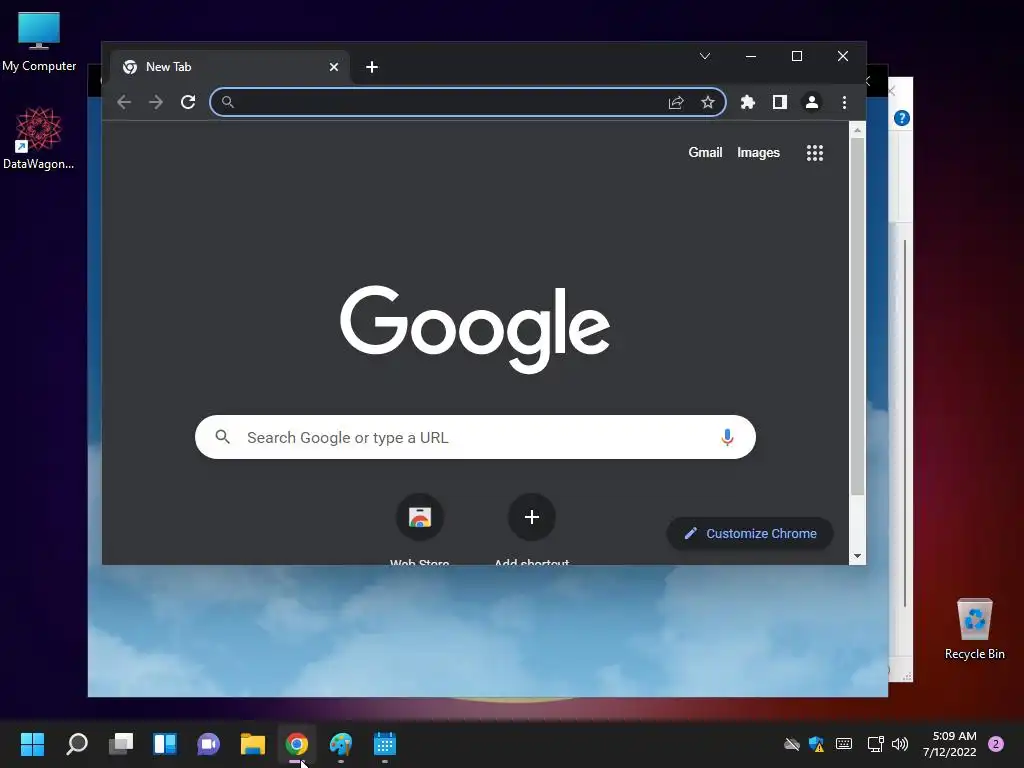Click touch keyboard tray icon
Image resolution: width=1024 pixels, height=768 pixels.
click(844, 744)
